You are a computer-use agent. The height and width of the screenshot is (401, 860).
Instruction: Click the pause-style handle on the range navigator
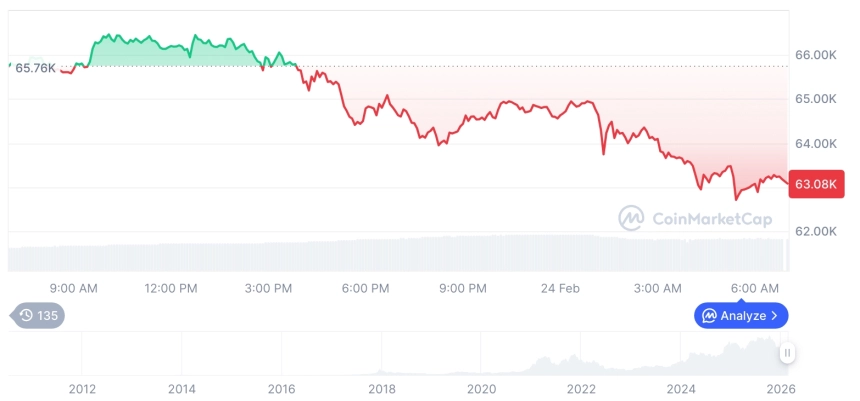click(x=788, y=352)
